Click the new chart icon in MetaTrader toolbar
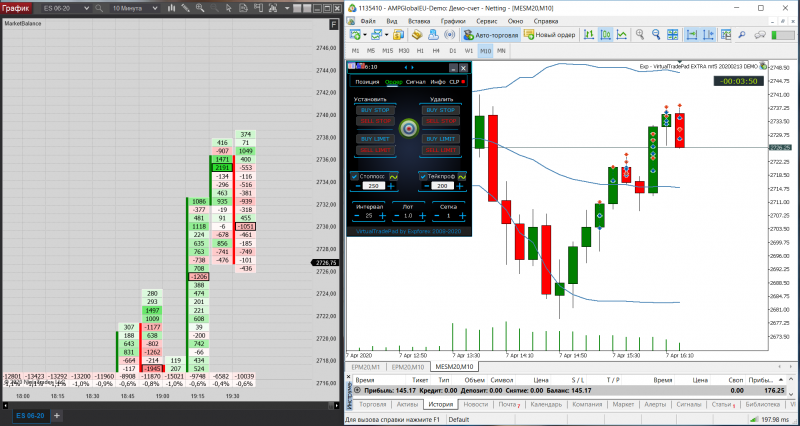800x426 pixels. [x=355, y=35]
